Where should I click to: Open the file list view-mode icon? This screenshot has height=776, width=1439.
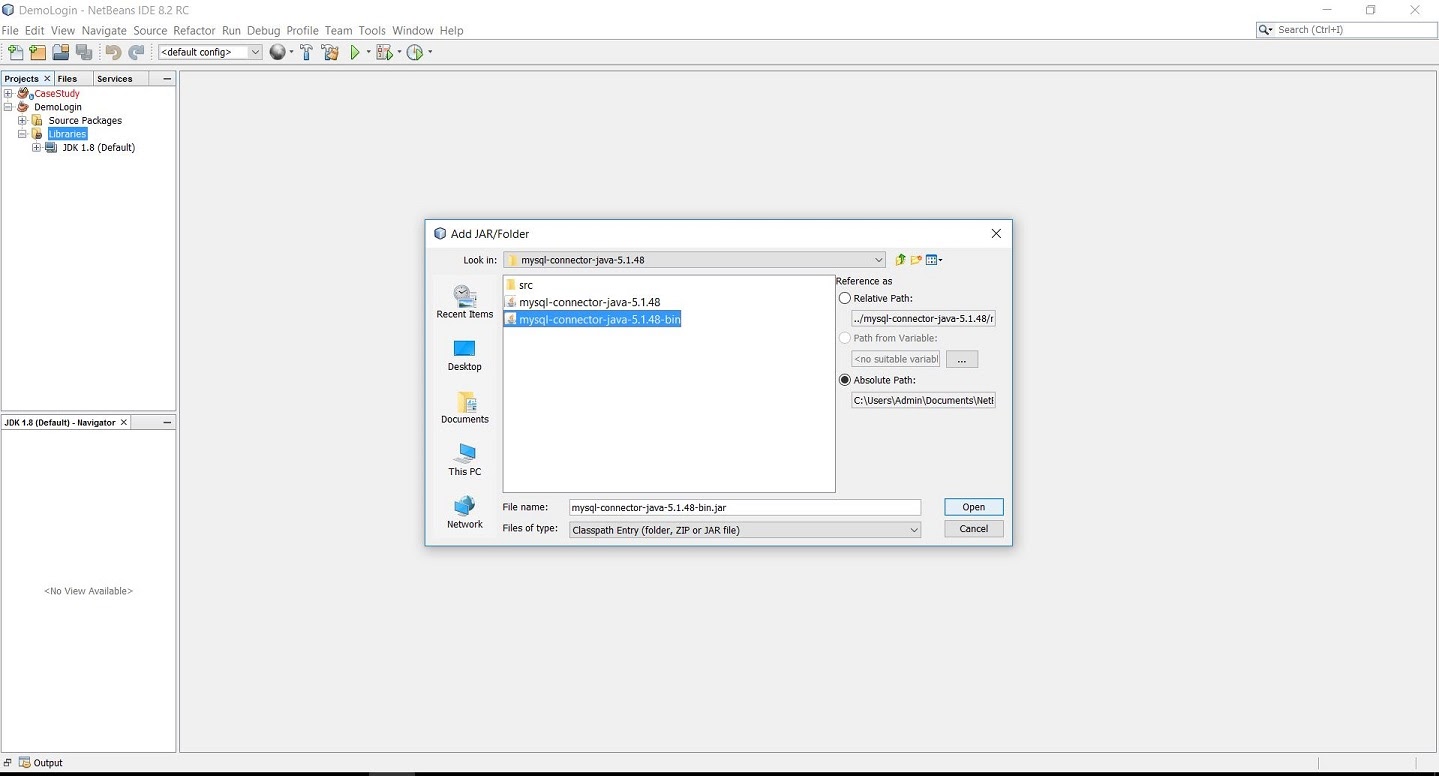(934, 260)
